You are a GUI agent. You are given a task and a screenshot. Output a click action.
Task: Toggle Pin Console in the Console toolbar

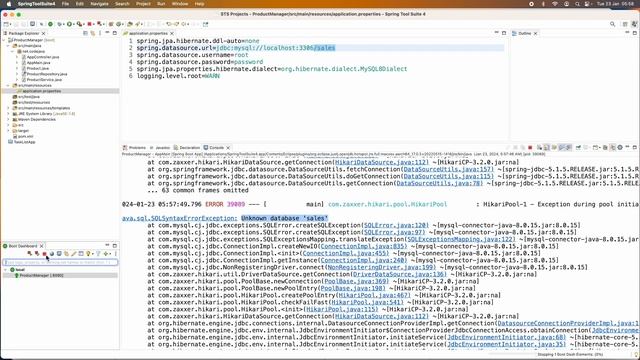coord(578,147)
